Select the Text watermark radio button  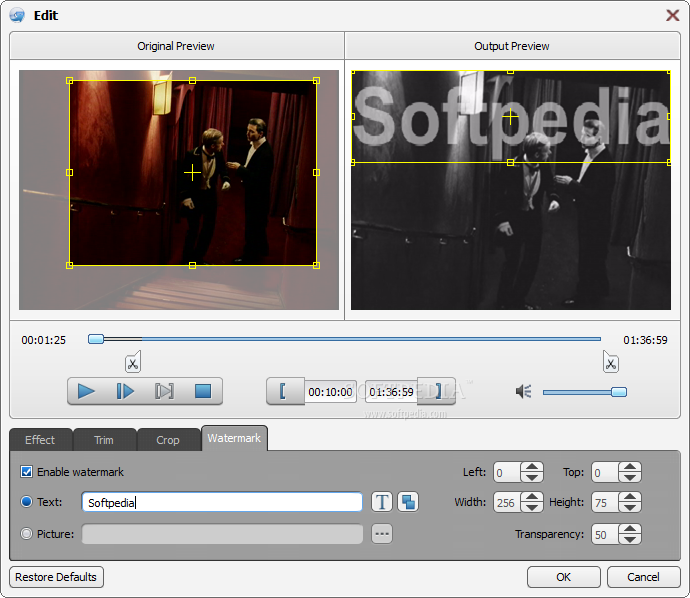[26, 502]
